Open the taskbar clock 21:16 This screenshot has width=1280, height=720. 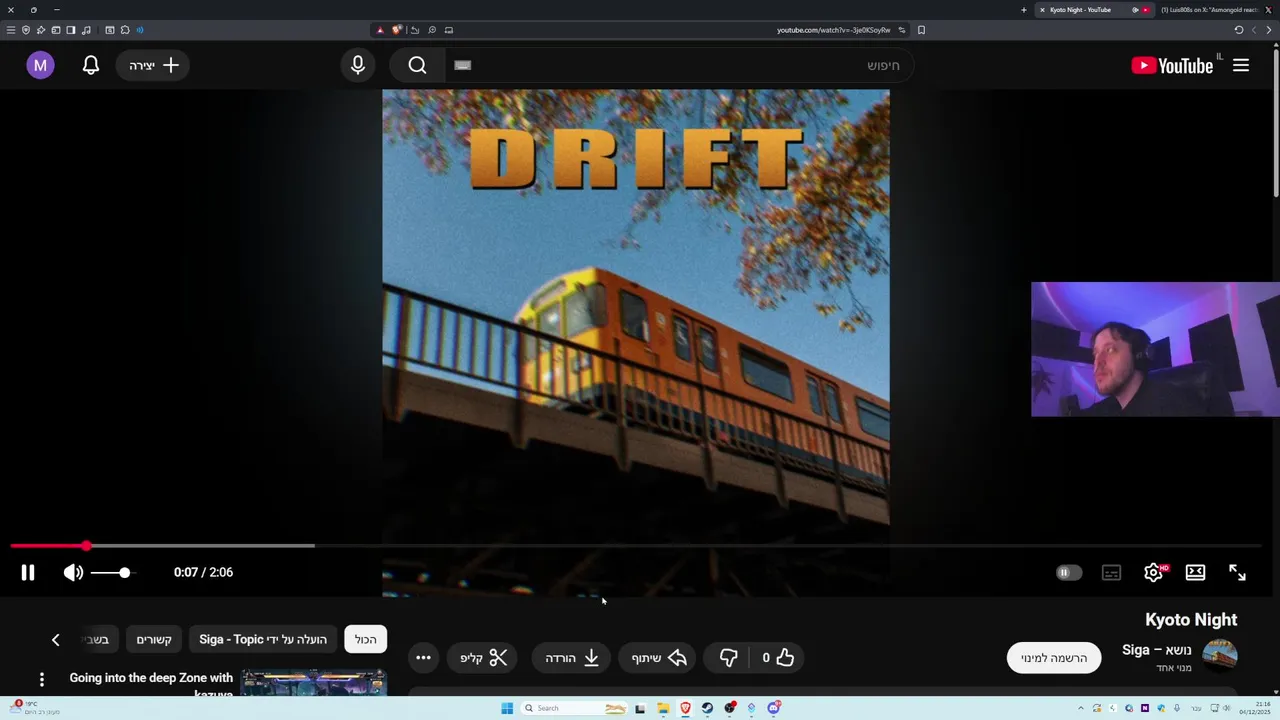coord(1254,708)
